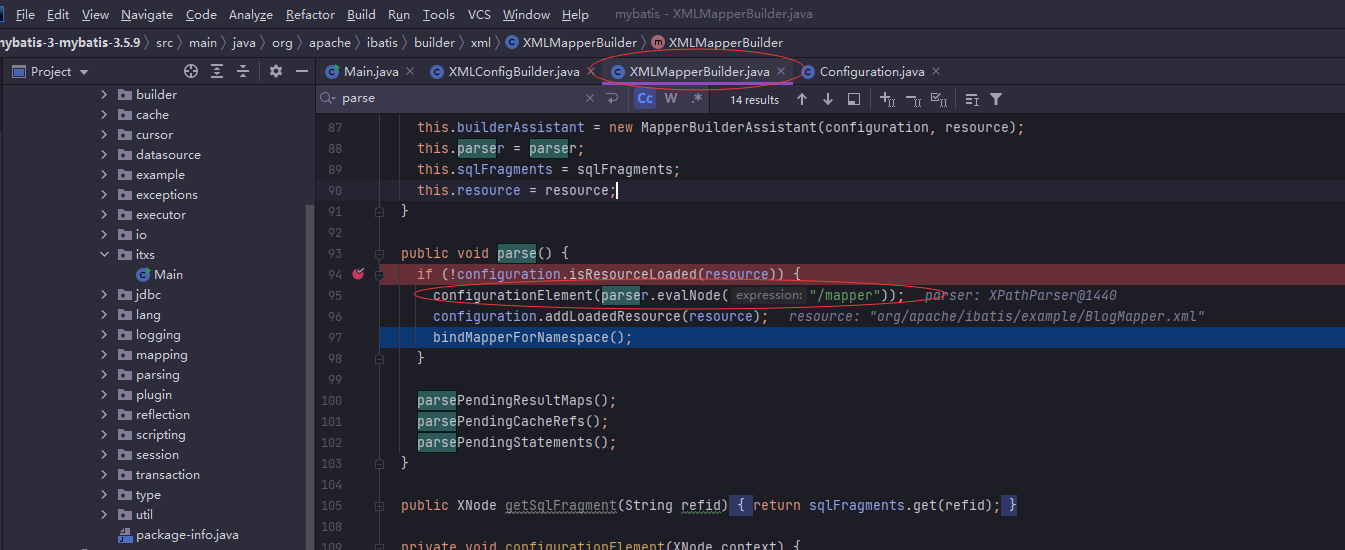Click the XMLMapperBuilder method breadcrumb at path end
This screenshot has width=1345, height=550.
click(x=717, y=43)
